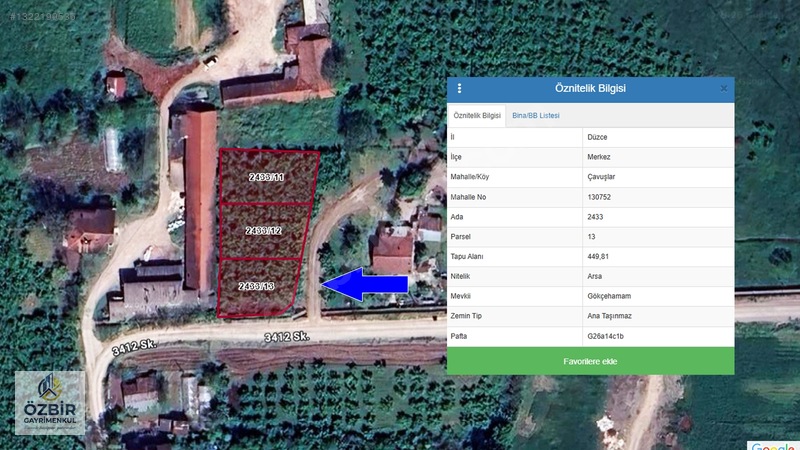Viewport: 800px width, 450px height.
Task: Click the Mahalle/Köy label
Action: (469, 177)
